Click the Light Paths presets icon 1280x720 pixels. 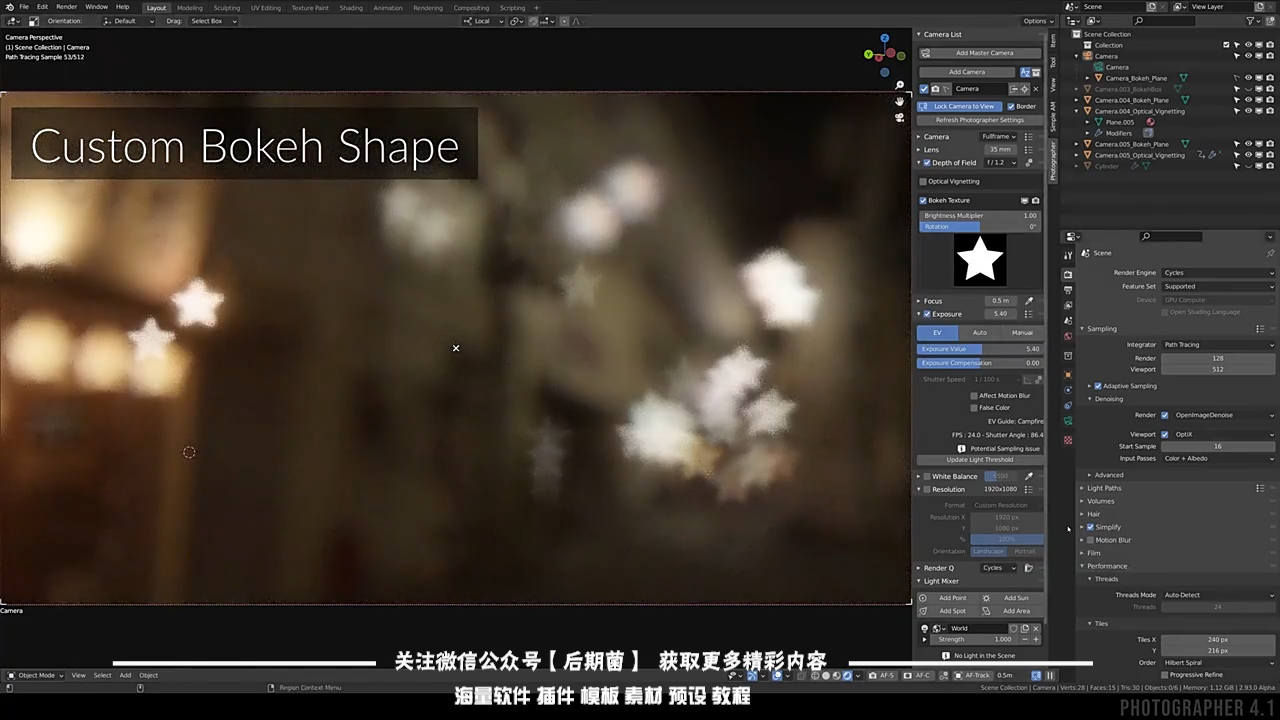click(x=1260, y=488)
